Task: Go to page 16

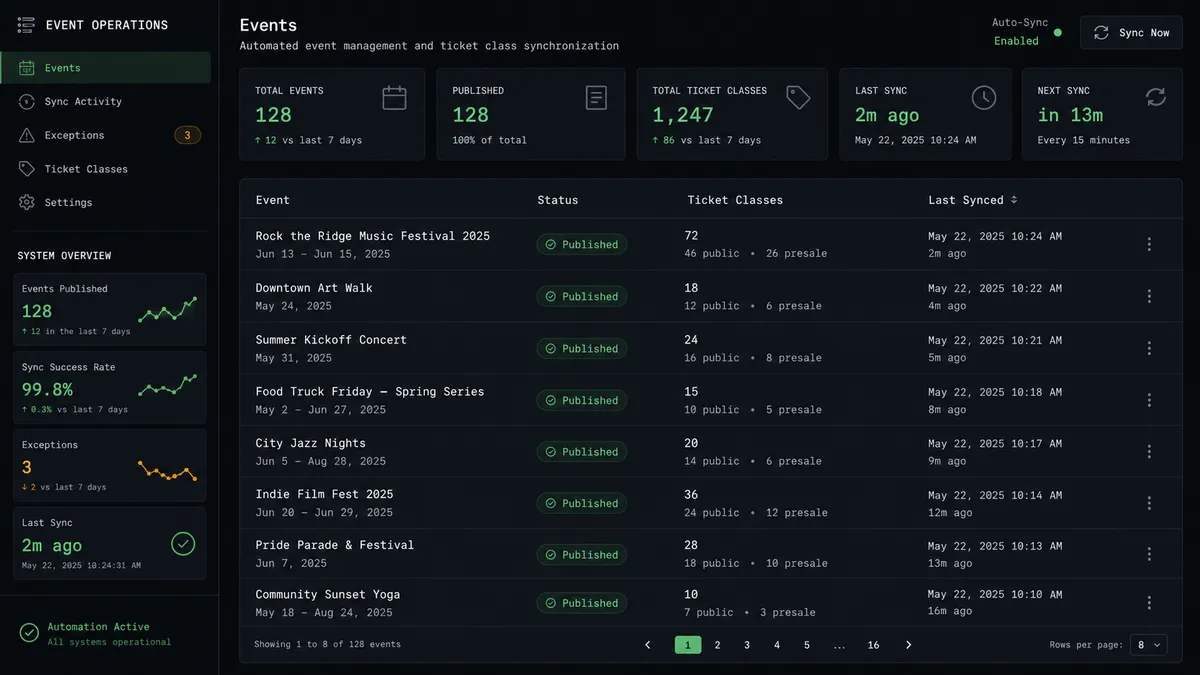Action: pyautogui.click(x=873, y=645)
